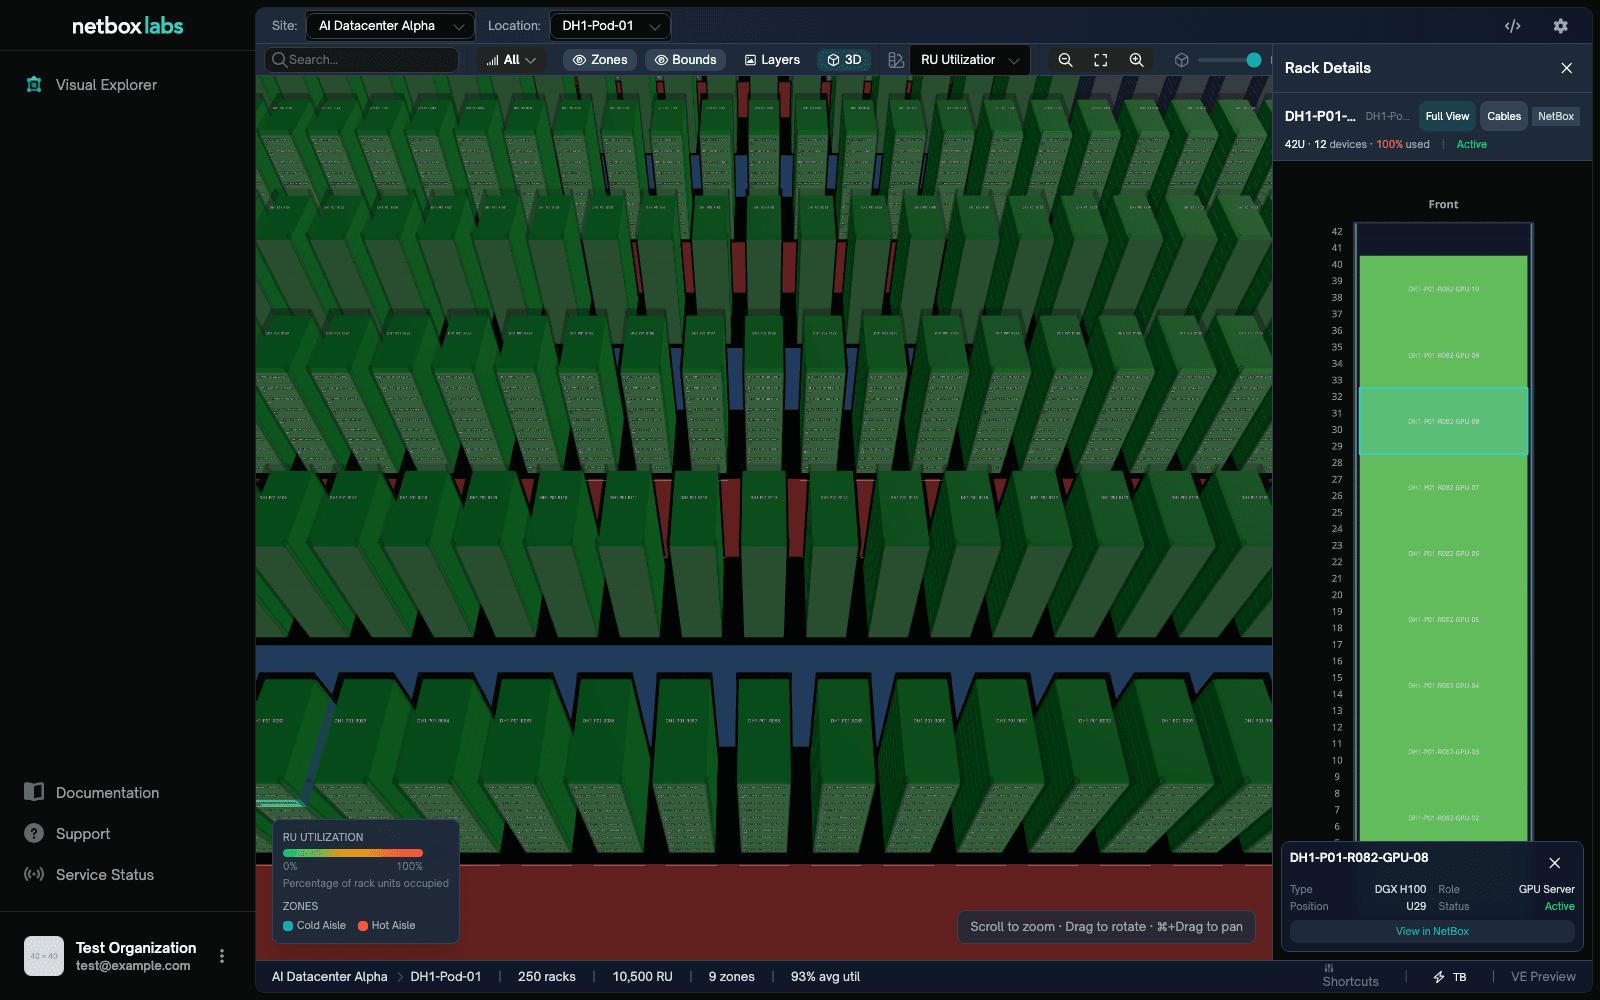
Task: Click the TB lightning status indicator
Action: (x=1449, y=977)
